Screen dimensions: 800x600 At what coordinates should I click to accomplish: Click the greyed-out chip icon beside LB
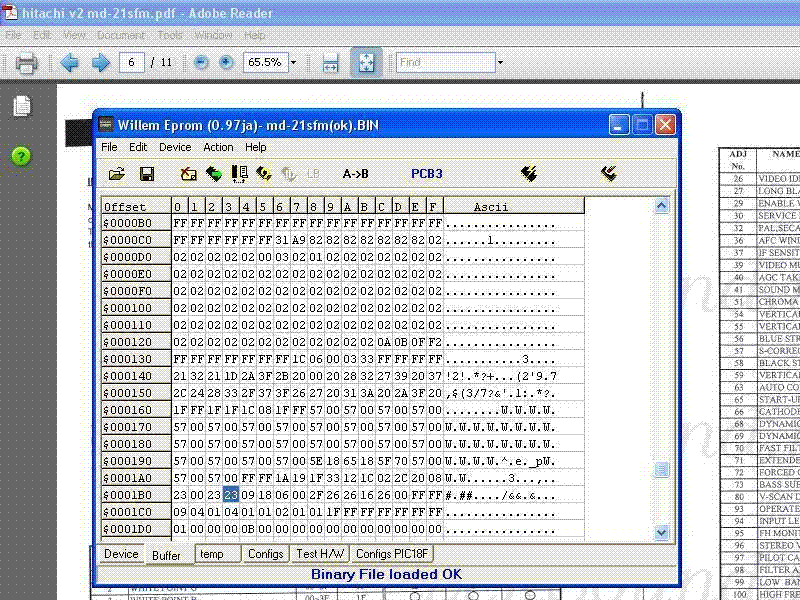tap(289, 174)
